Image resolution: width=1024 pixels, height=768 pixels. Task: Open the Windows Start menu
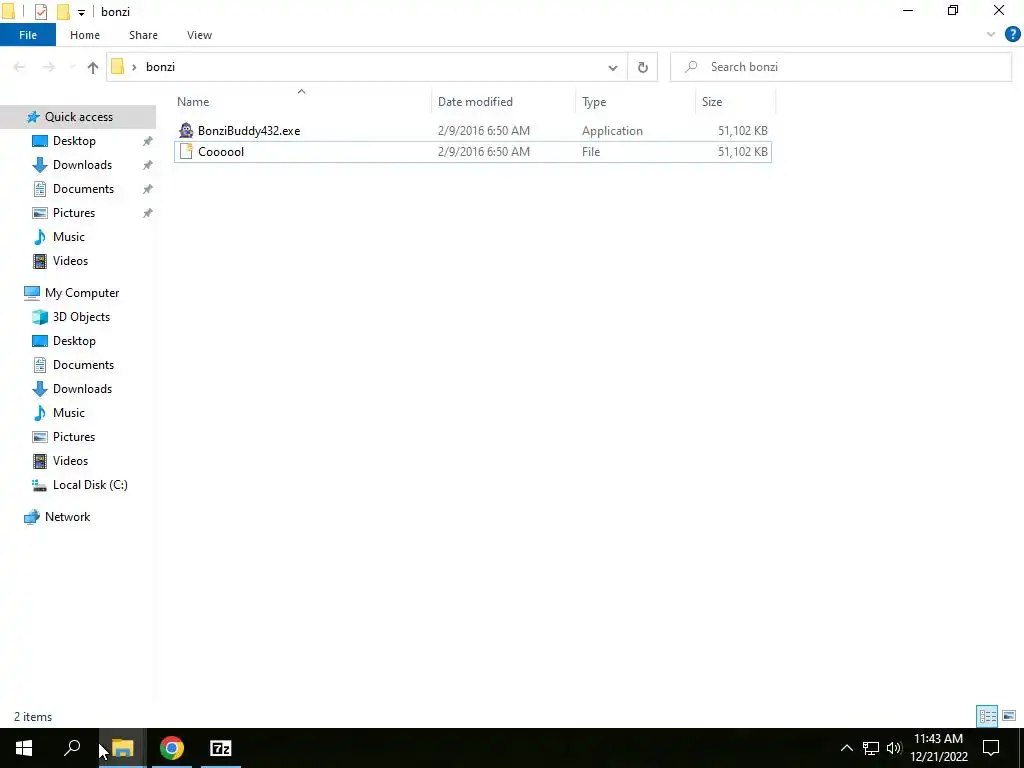[x=24, y=748]
